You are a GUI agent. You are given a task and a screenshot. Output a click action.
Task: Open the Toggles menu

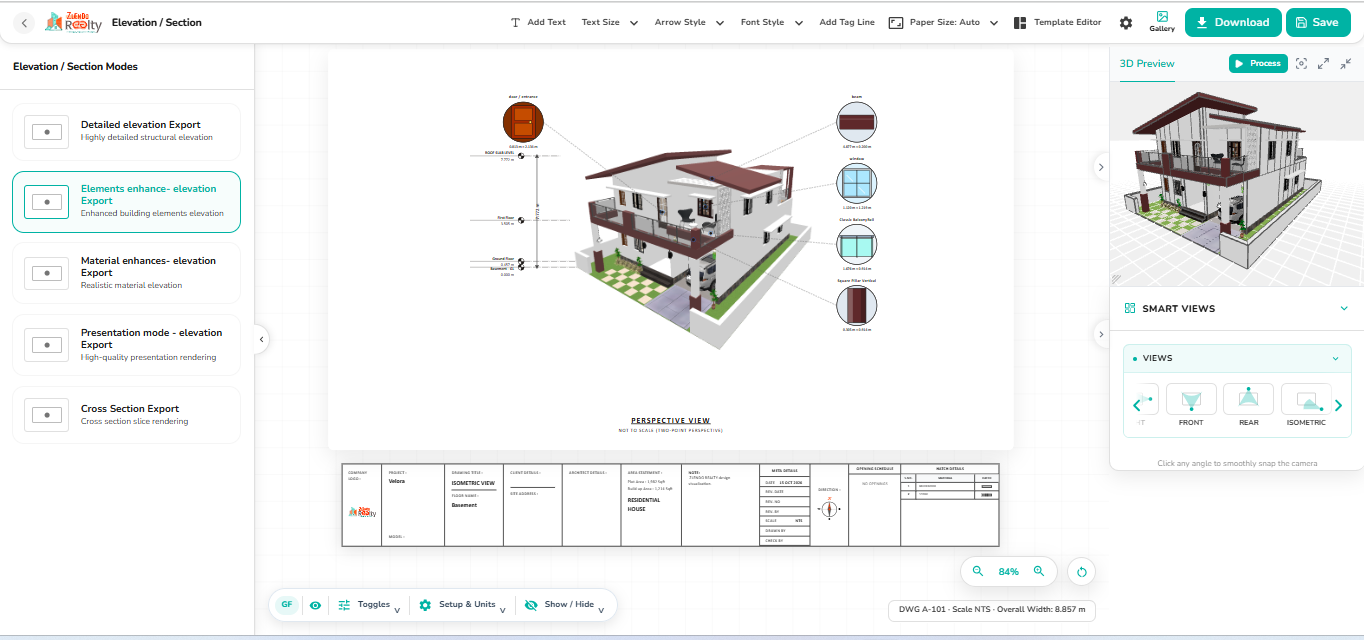pos(369,605)
